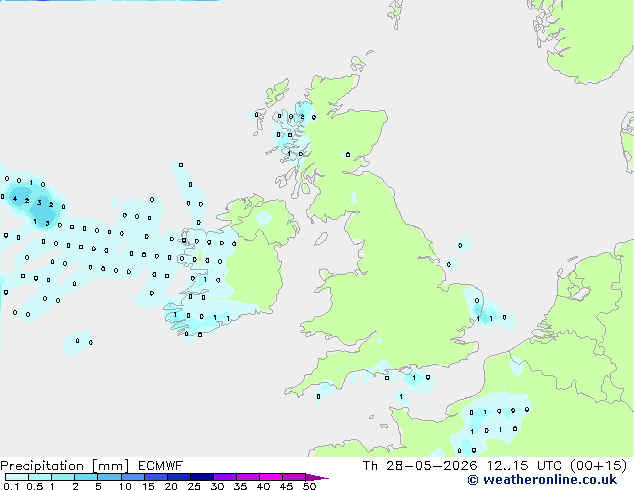Click the purple arrow tip above 50
This screenshot has height=490, width=634.
[x=317, y=477]
